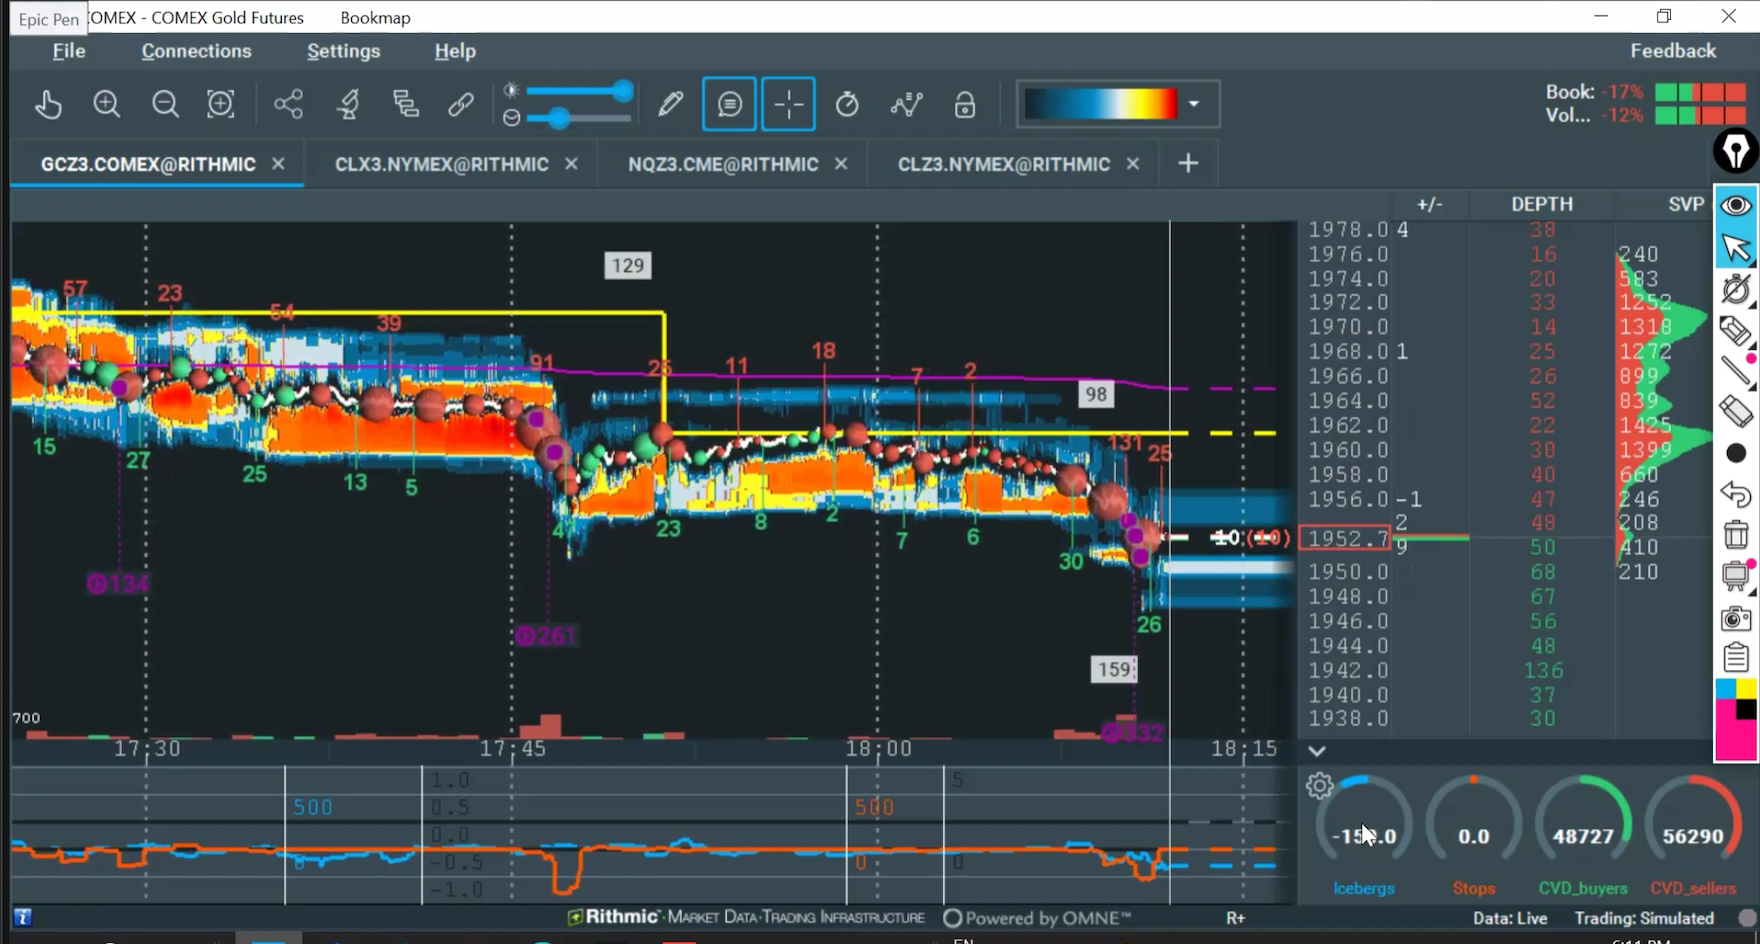The image size is (1760, 944).
Task: Click the highlighted current price 1952.7
Action: coord(1345,538)
